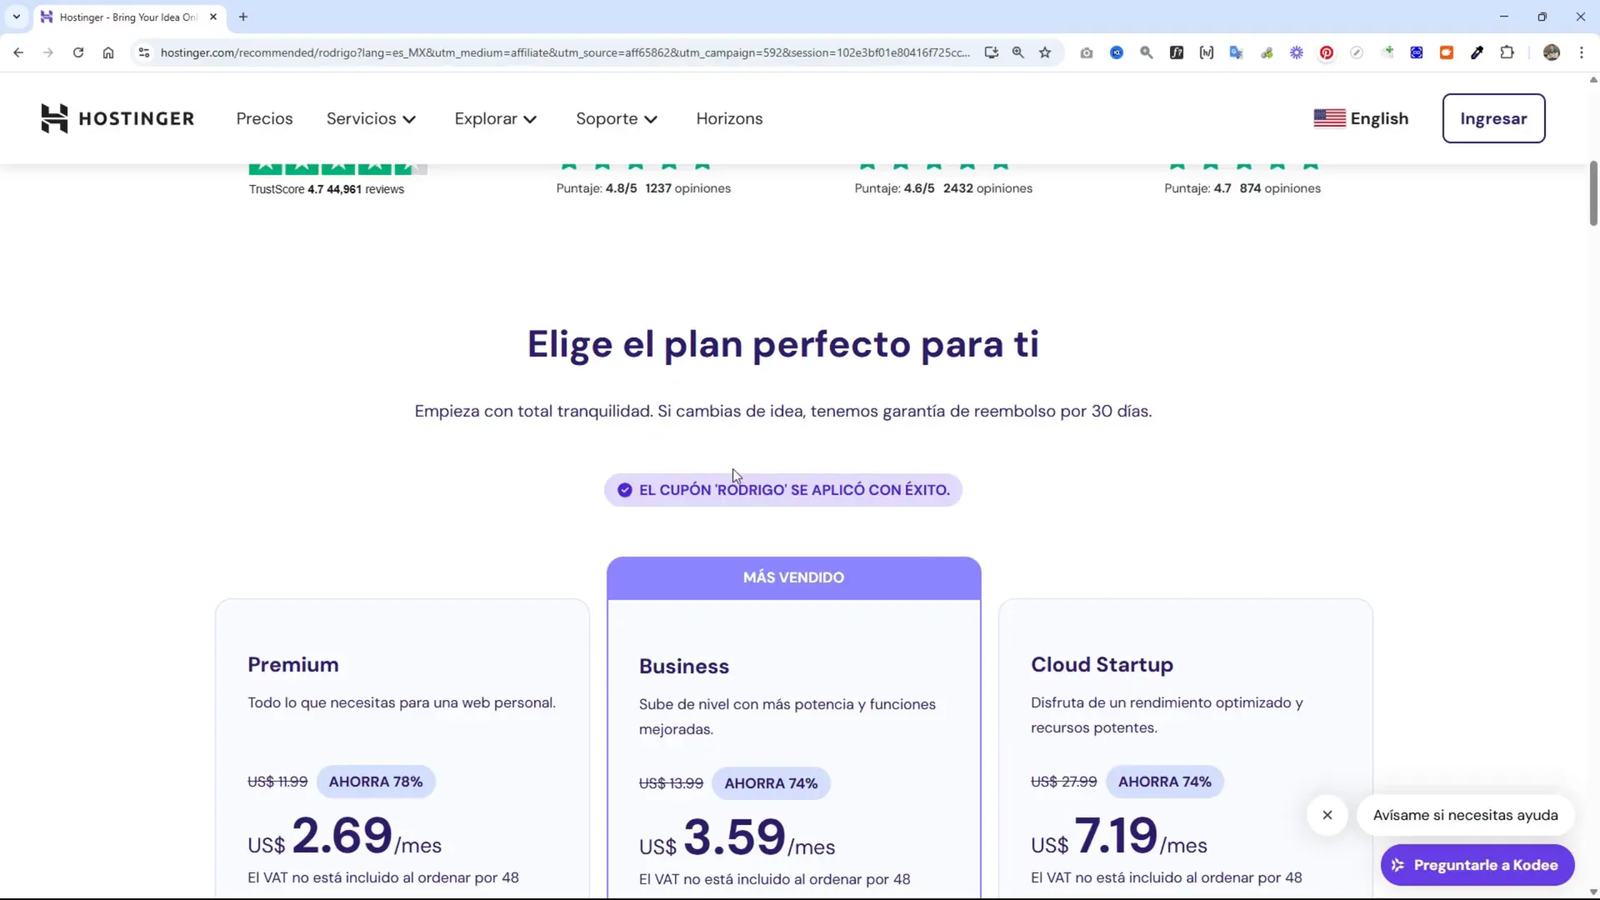The height and width of the screenshot is (900, 1600).
Task: Install the site using the screen-download icon
Action: coord(991,52)
